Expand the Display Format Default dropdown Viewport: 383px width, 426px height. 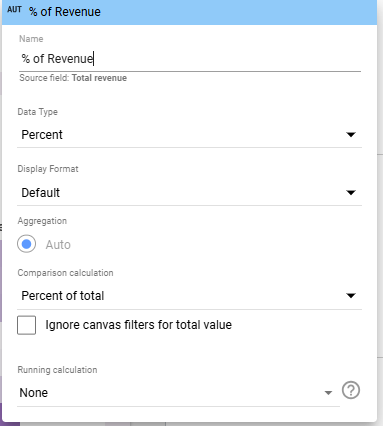(189, 193)
